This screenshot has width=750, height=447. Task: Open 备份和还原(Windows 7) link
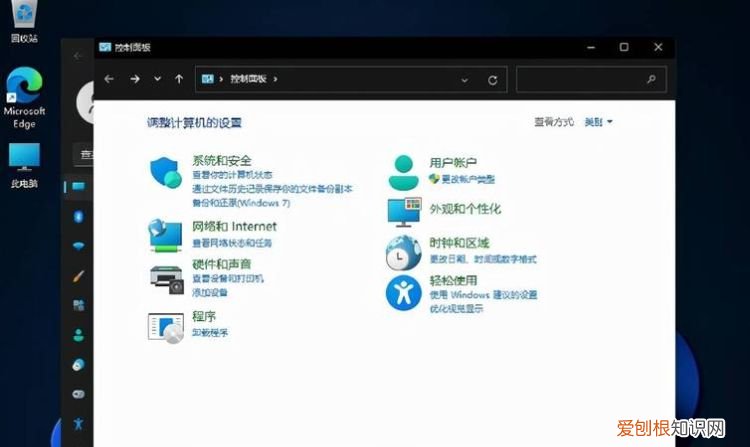pyautogui.click(x=241, y=203)
